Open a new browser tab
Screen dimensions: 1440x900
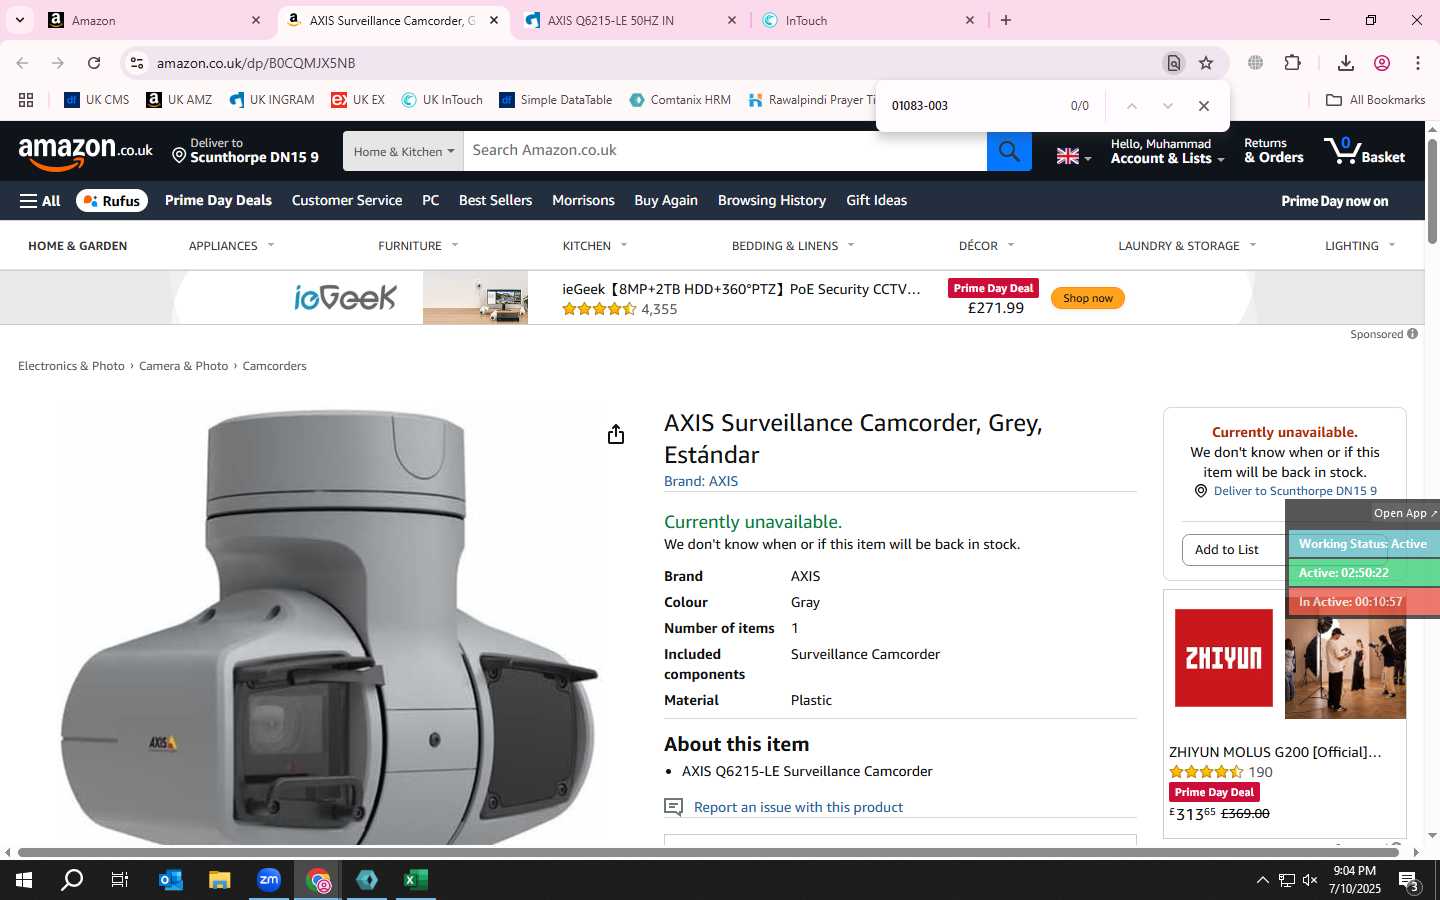pyautogui.click(x=1006, y=20)
